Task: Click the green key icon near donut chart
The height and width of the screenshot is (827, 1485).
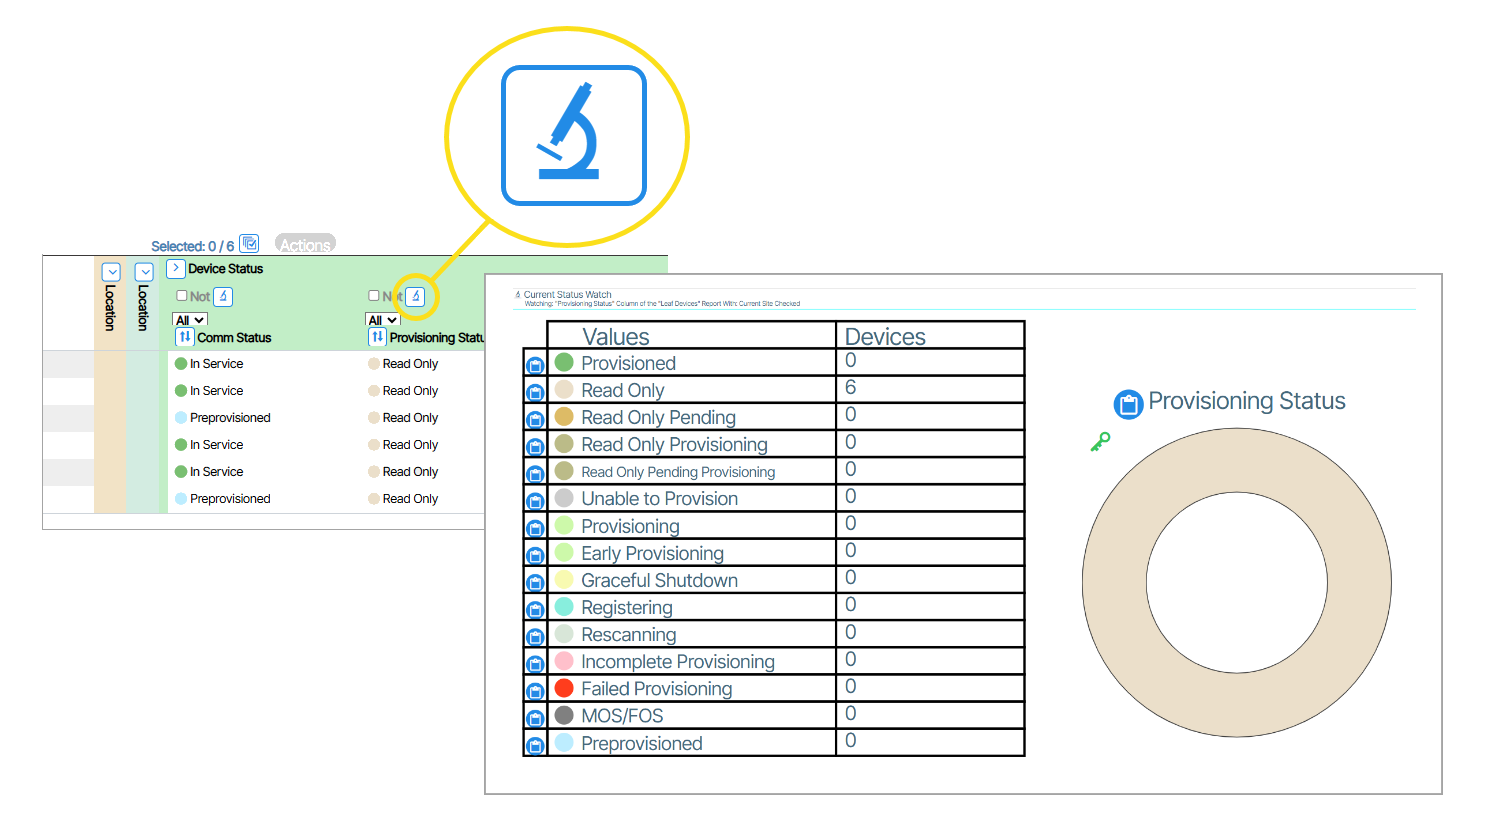Action: [1100, 441]
